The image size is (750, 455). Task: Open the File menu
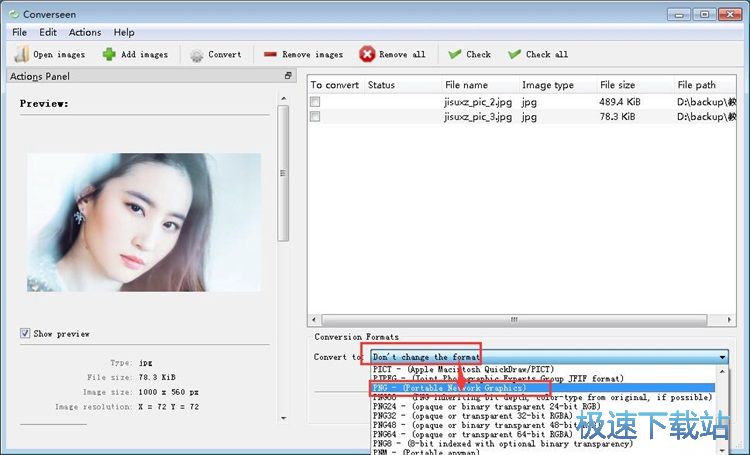point(19,32)
